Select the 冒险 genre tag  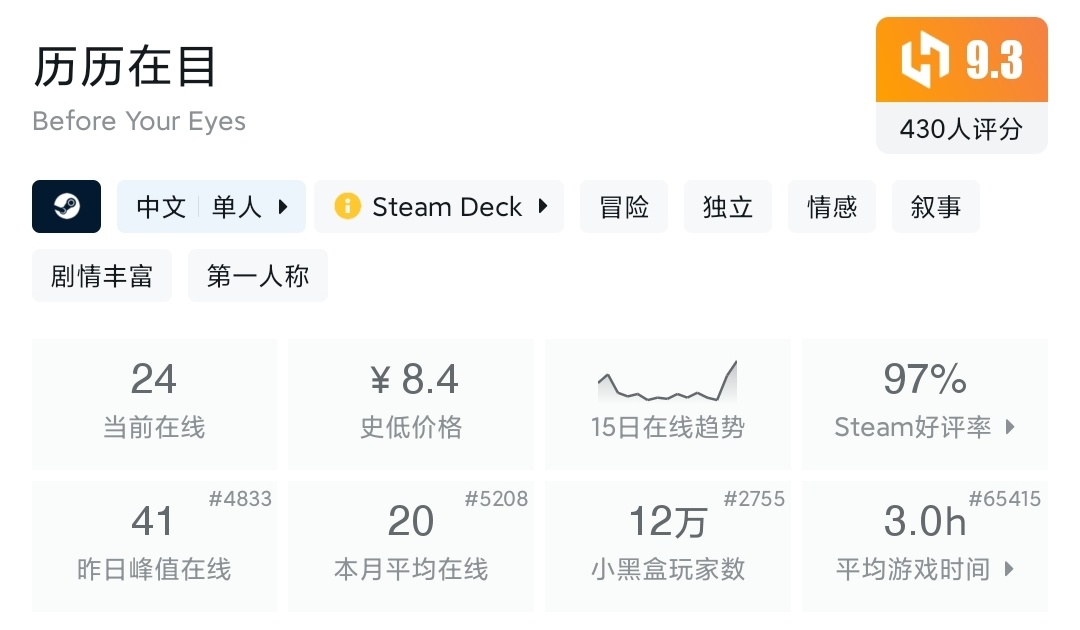[624, 207]
